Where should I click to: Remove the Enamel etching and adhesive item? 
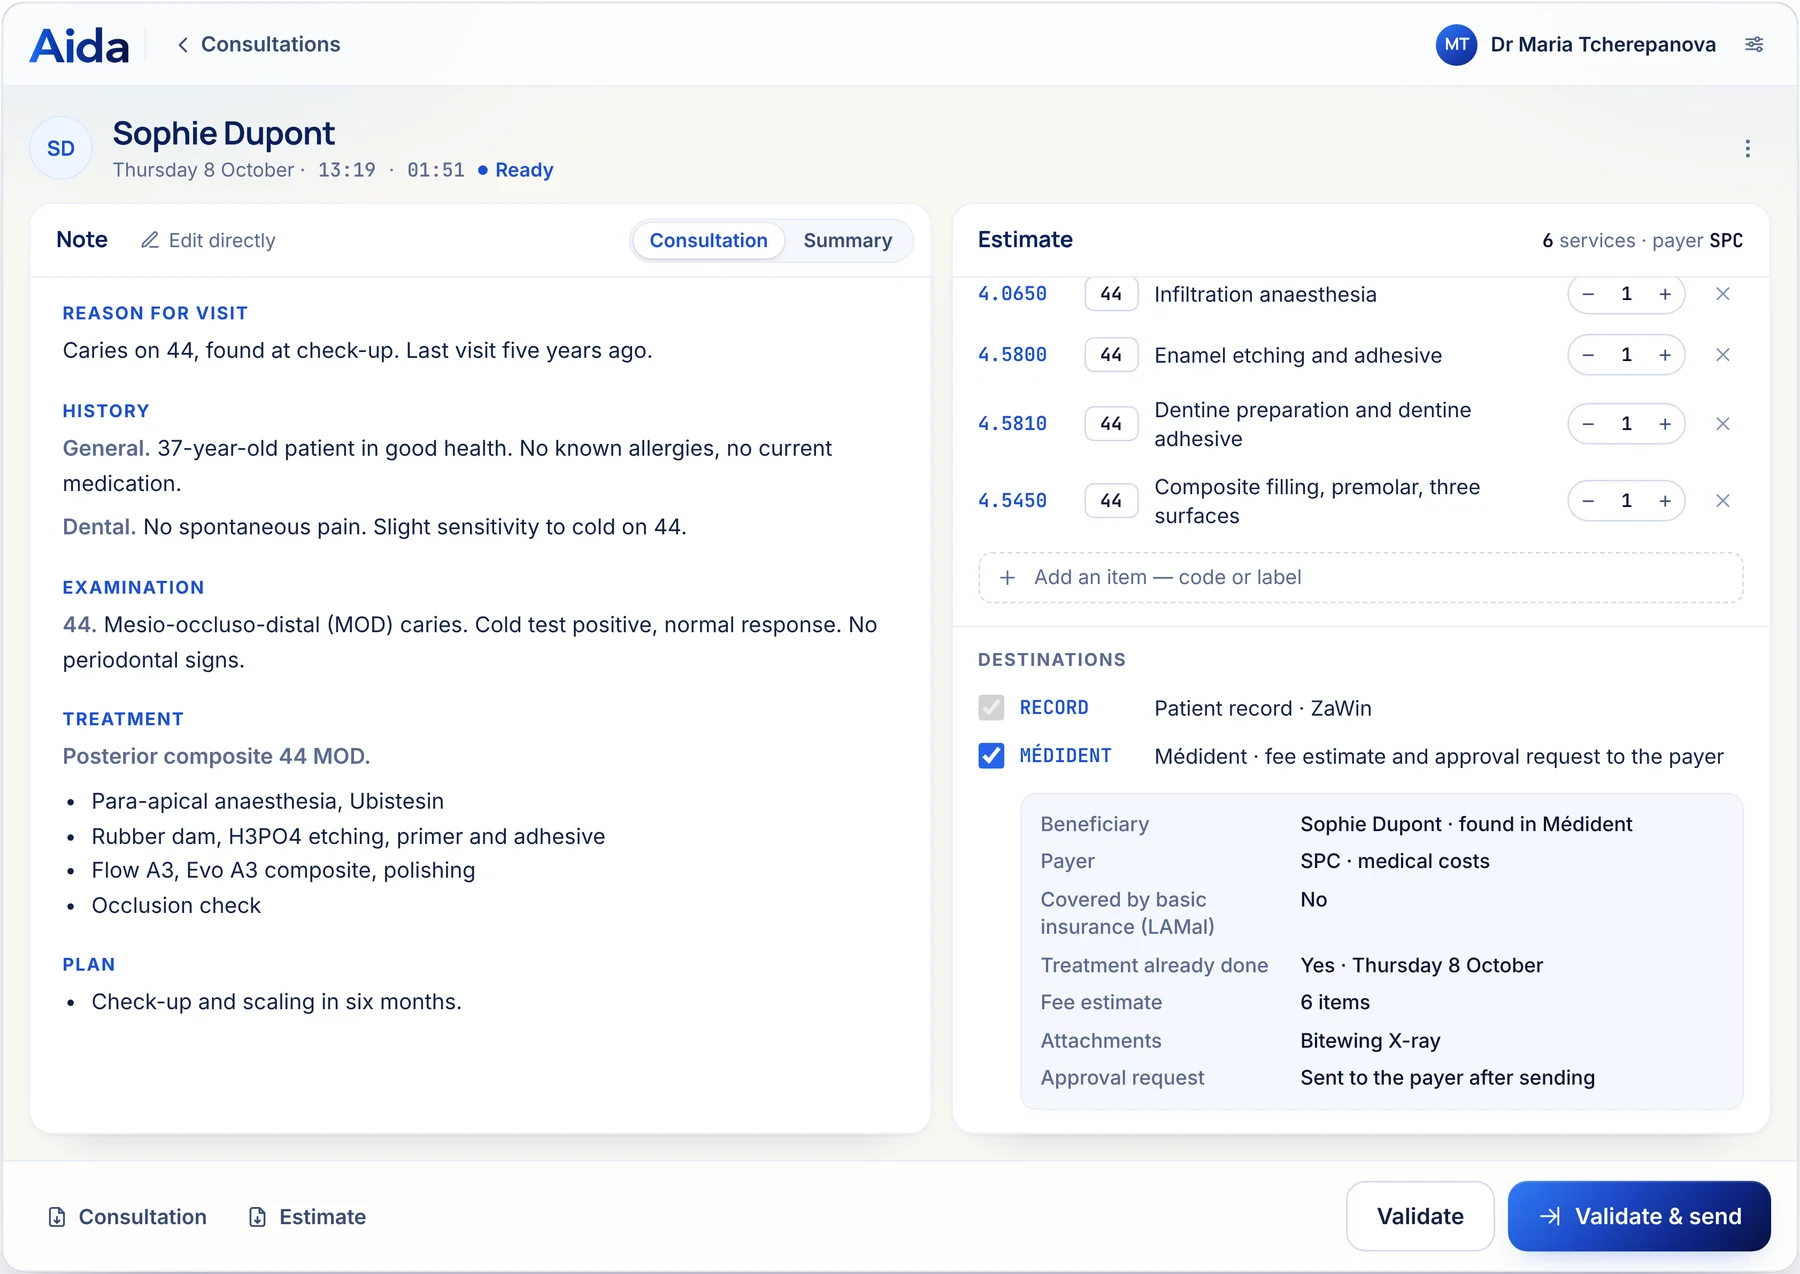(x=1722, y=355)
